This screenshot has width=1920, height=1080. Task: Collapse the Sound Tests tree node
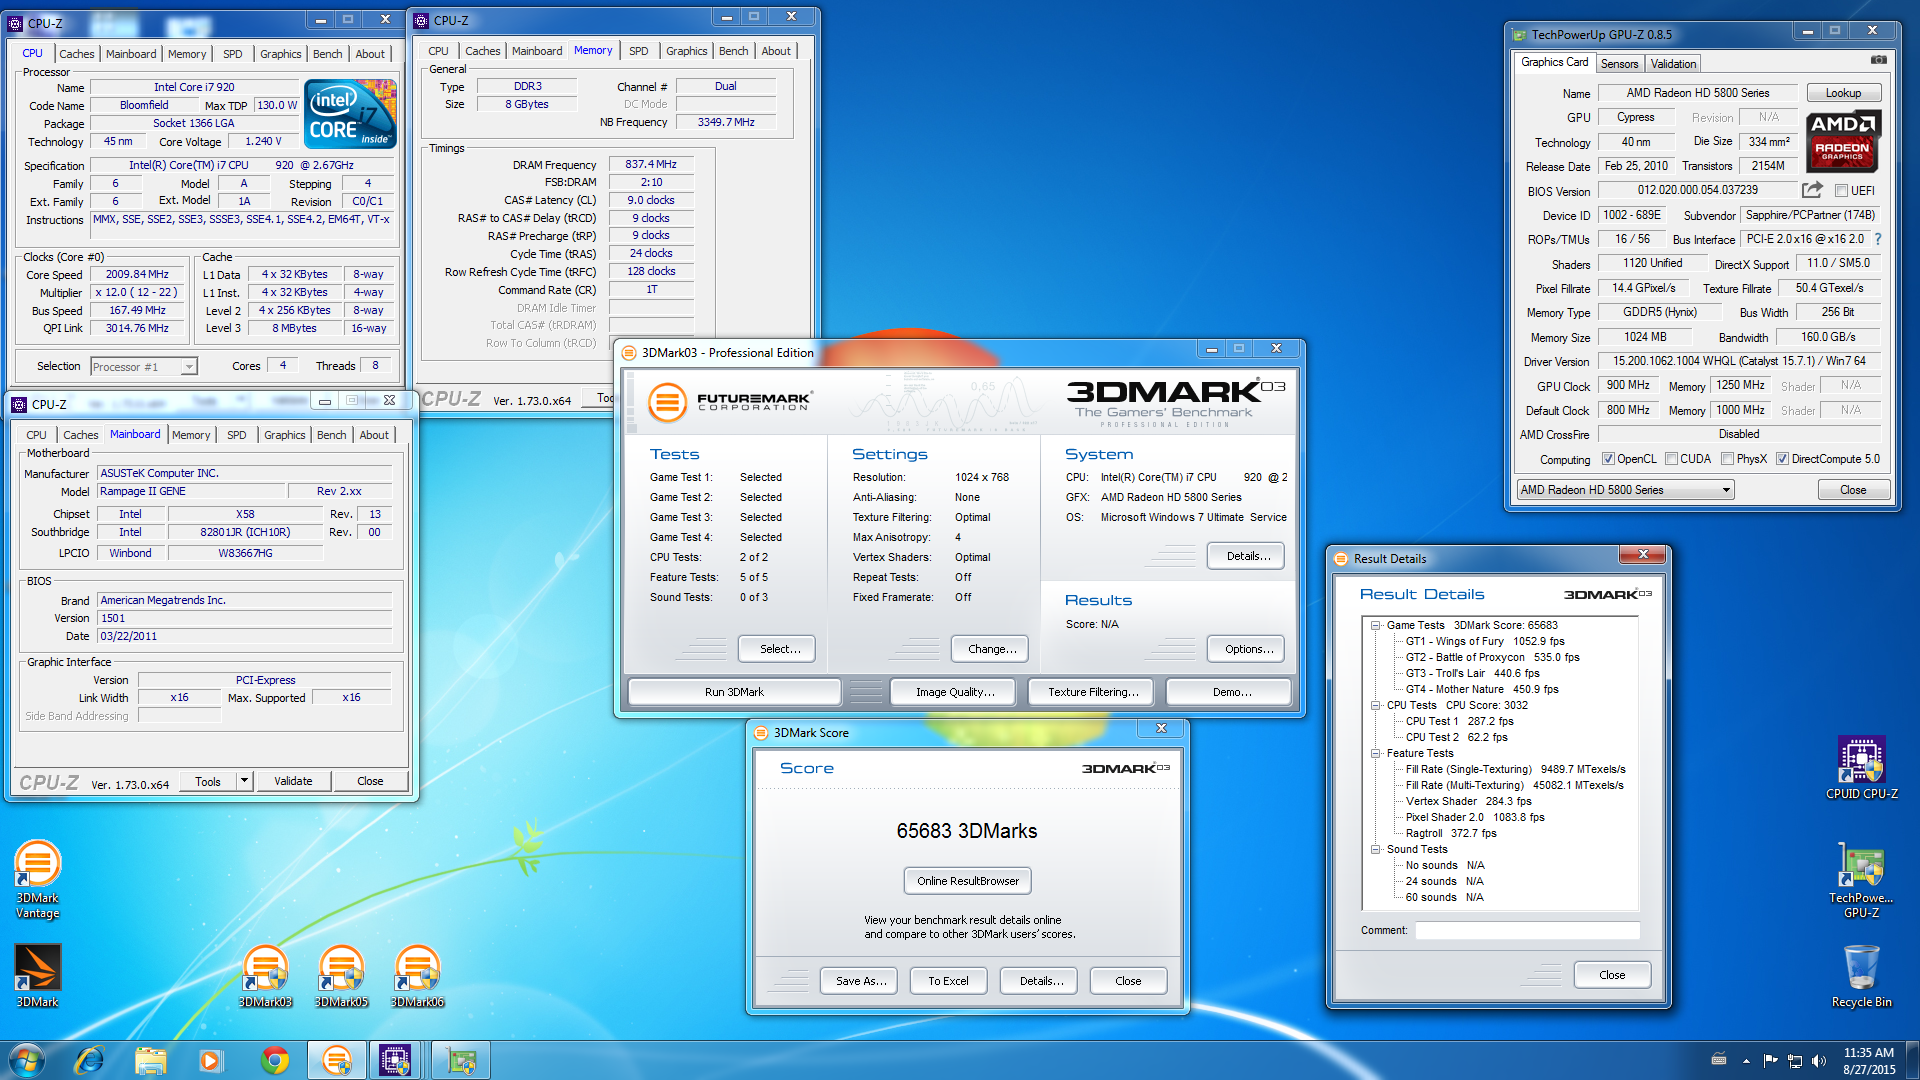[1376, 849]
